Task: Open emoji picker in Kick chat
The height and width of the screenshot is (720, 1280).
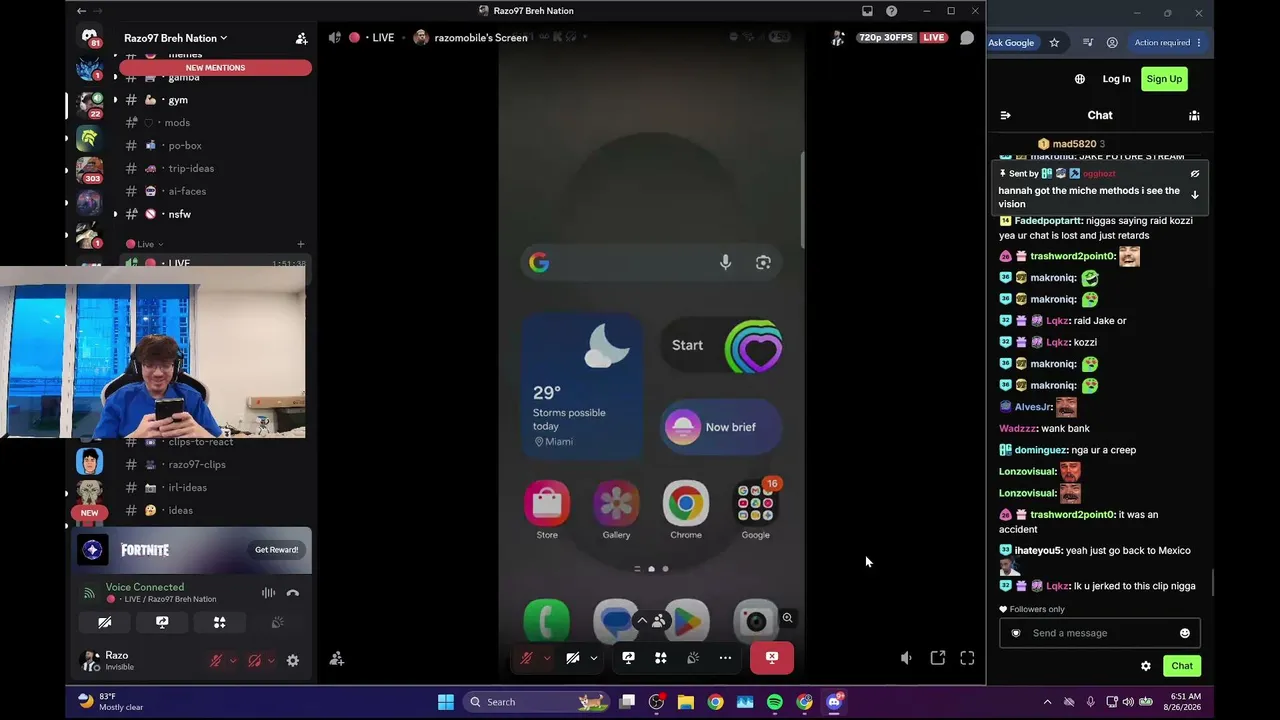Action: [x=1185, y=633]
